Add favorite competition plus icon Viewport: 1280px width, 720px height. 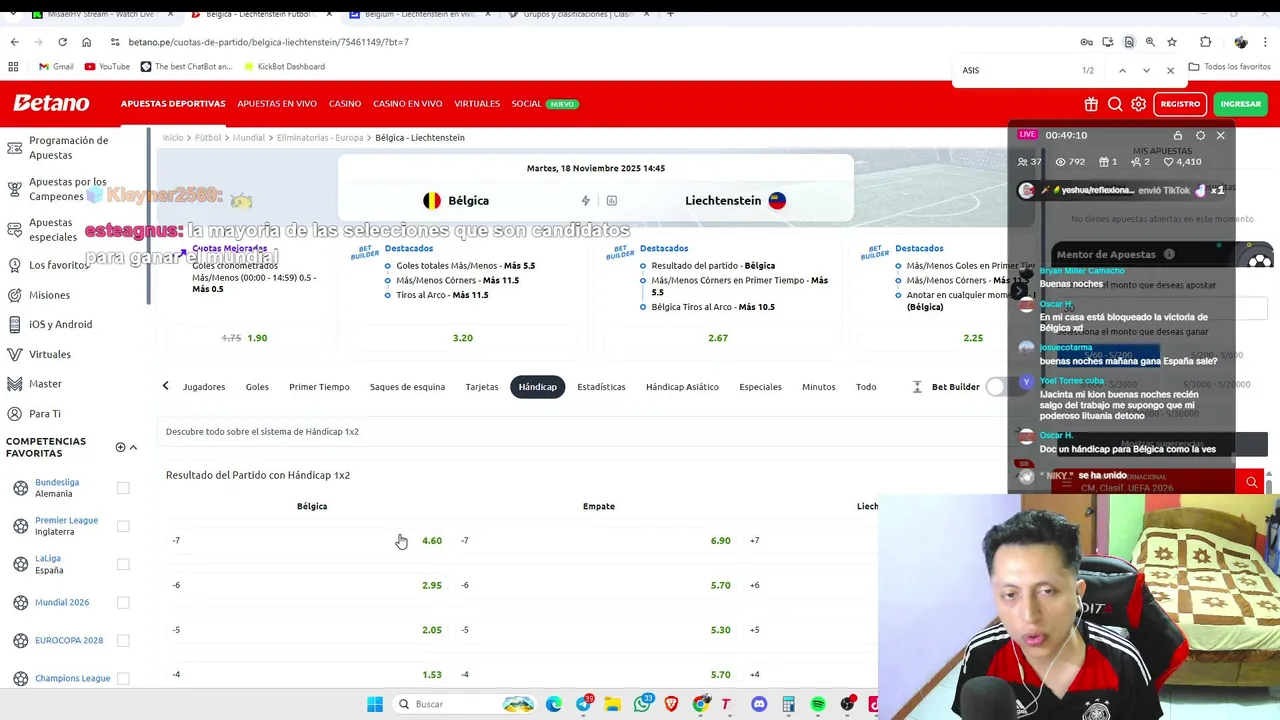(x=120, y=447)
